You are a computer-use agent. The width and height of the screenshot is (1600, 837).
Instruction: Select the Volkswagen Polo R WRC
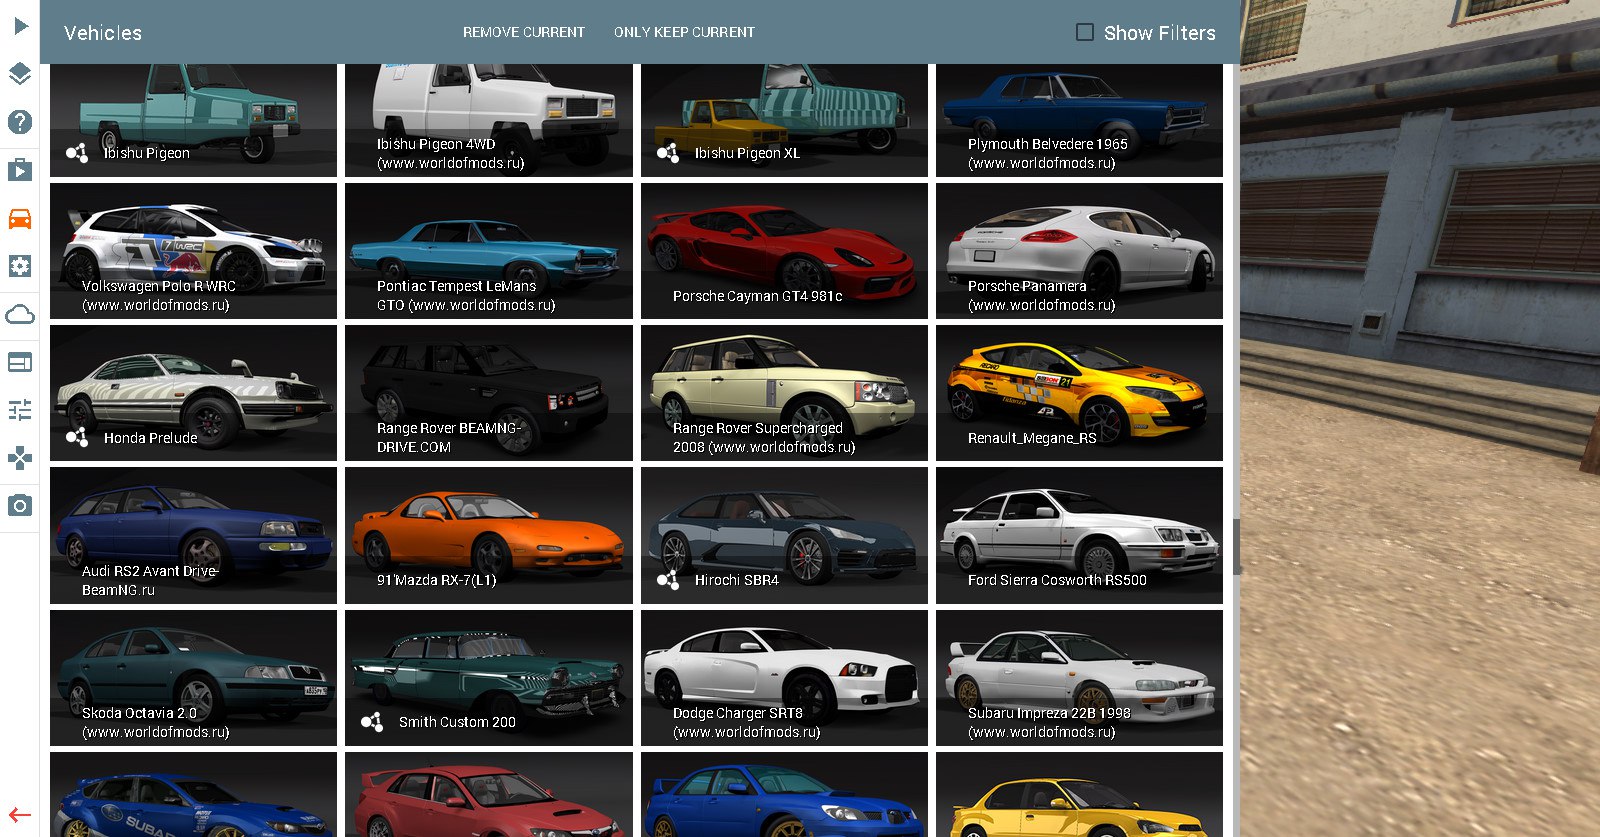pyautogui.click(x=193, y=251)
